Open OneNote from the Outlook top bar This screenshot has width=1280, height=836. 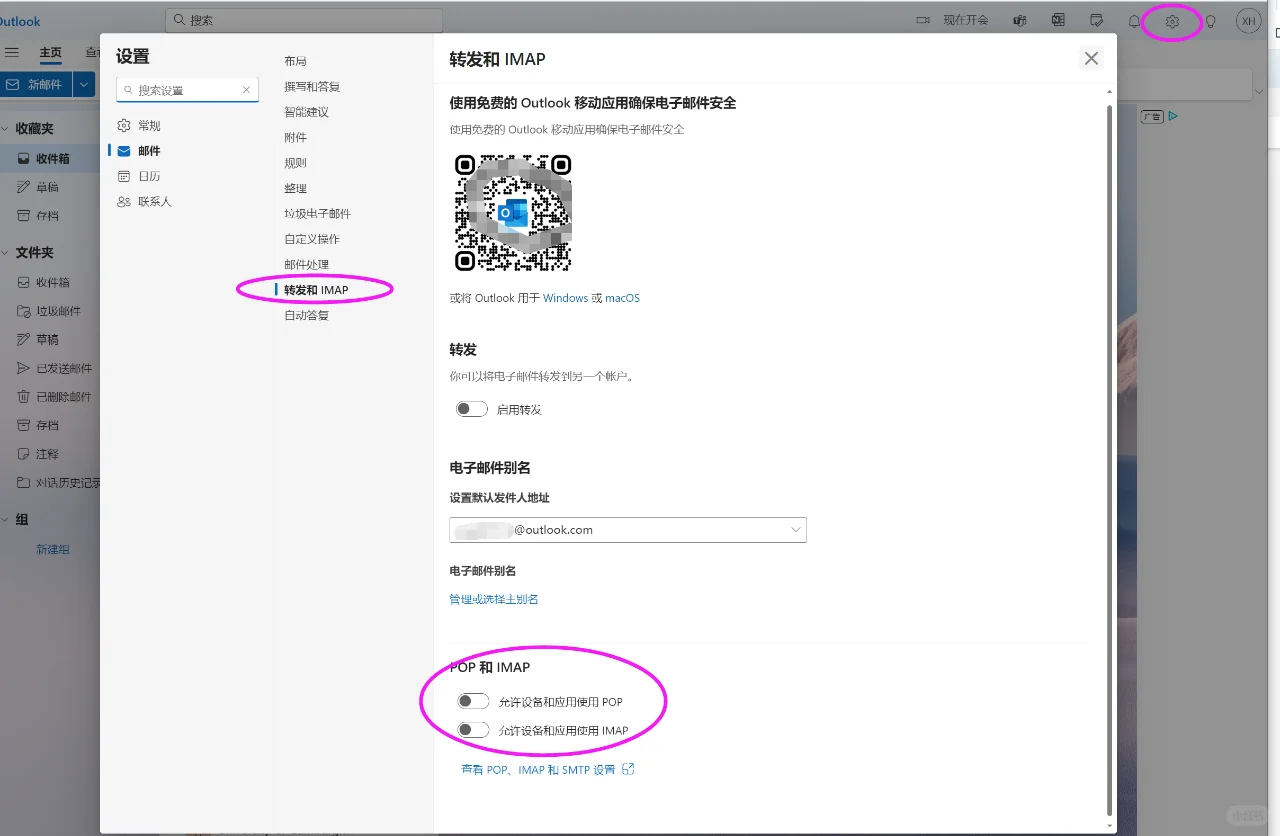(x=1058, y=20)
